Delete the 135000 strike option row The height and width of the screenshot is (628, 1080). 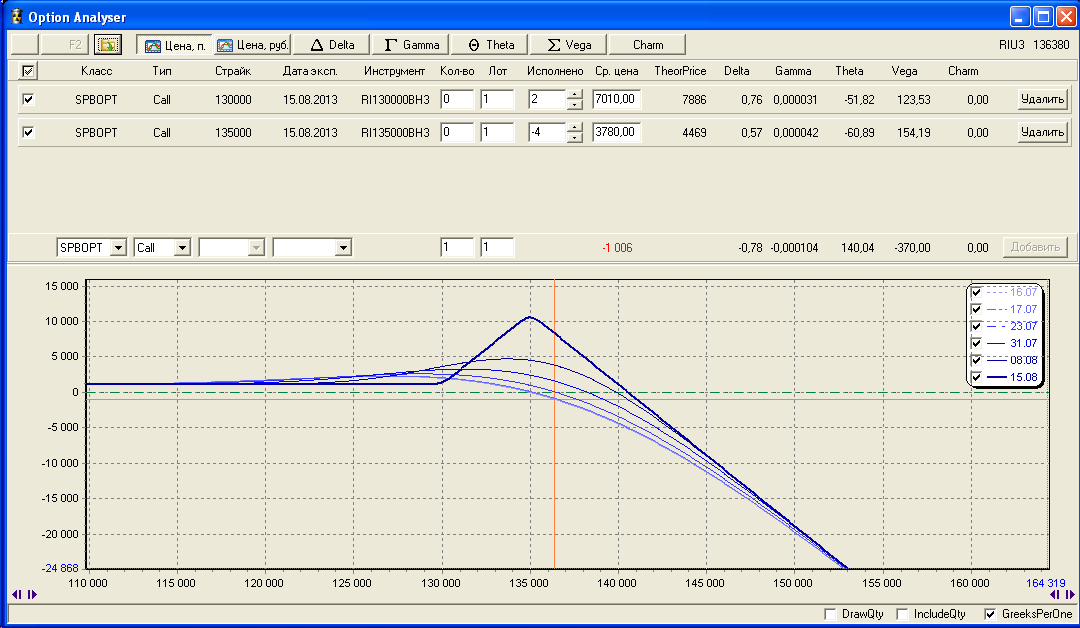[1043, 132]
